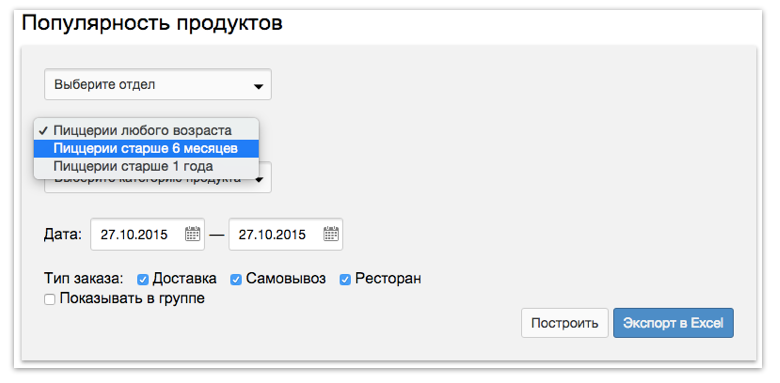Focus the end date input field
The image size is (780, 383).
pyautogui.click(x=286, y=234)
